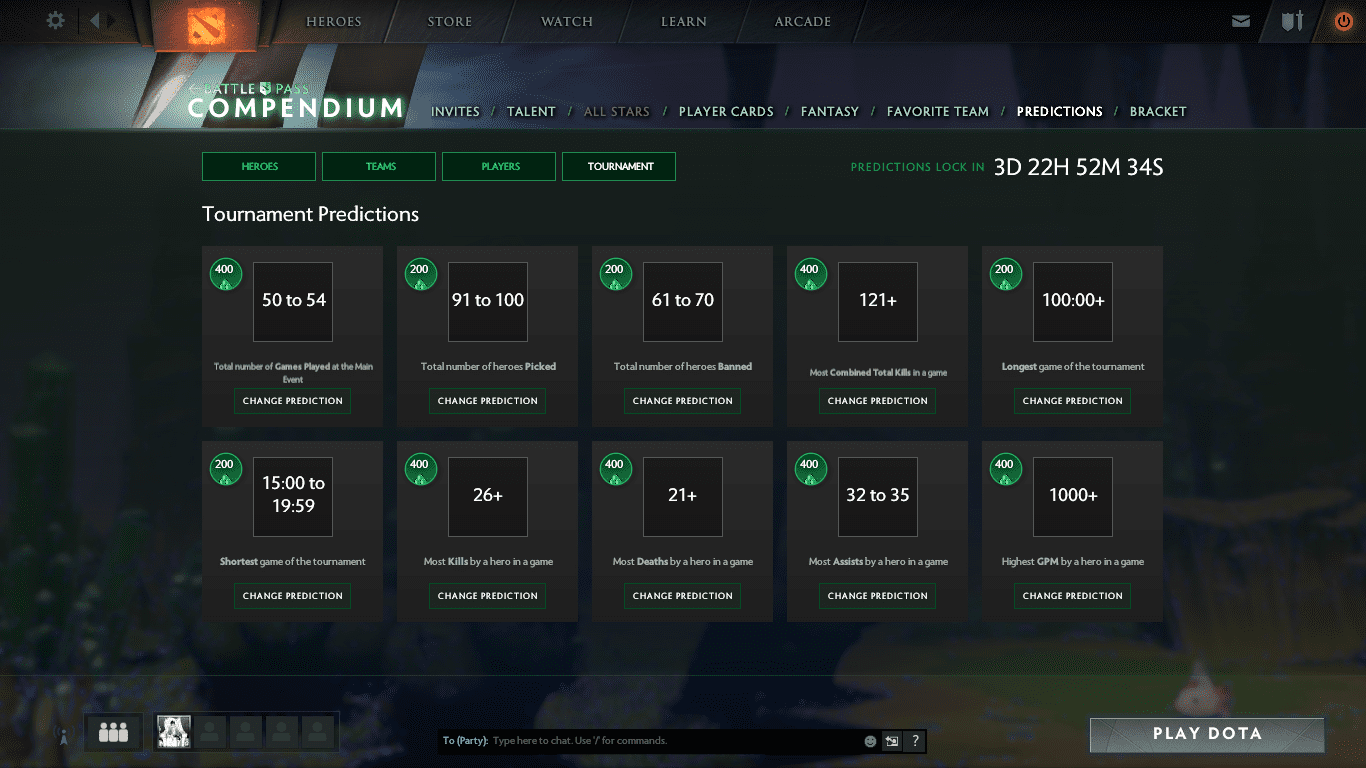Viewport: 1366px width, 768px height.
Task: Open the emoticon smiley picker in chat
Action: (870, 741)
